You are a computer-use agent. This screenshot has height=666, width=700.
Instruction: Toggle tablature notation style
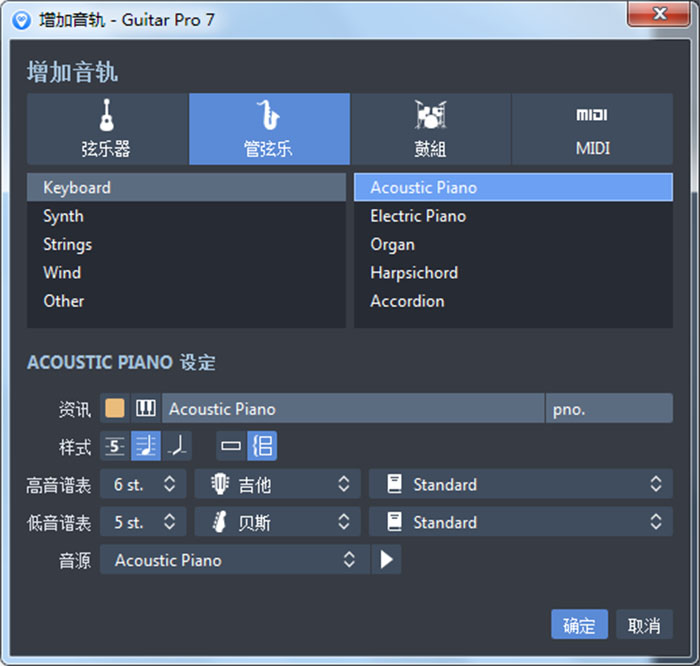click(x=115, y=446)
